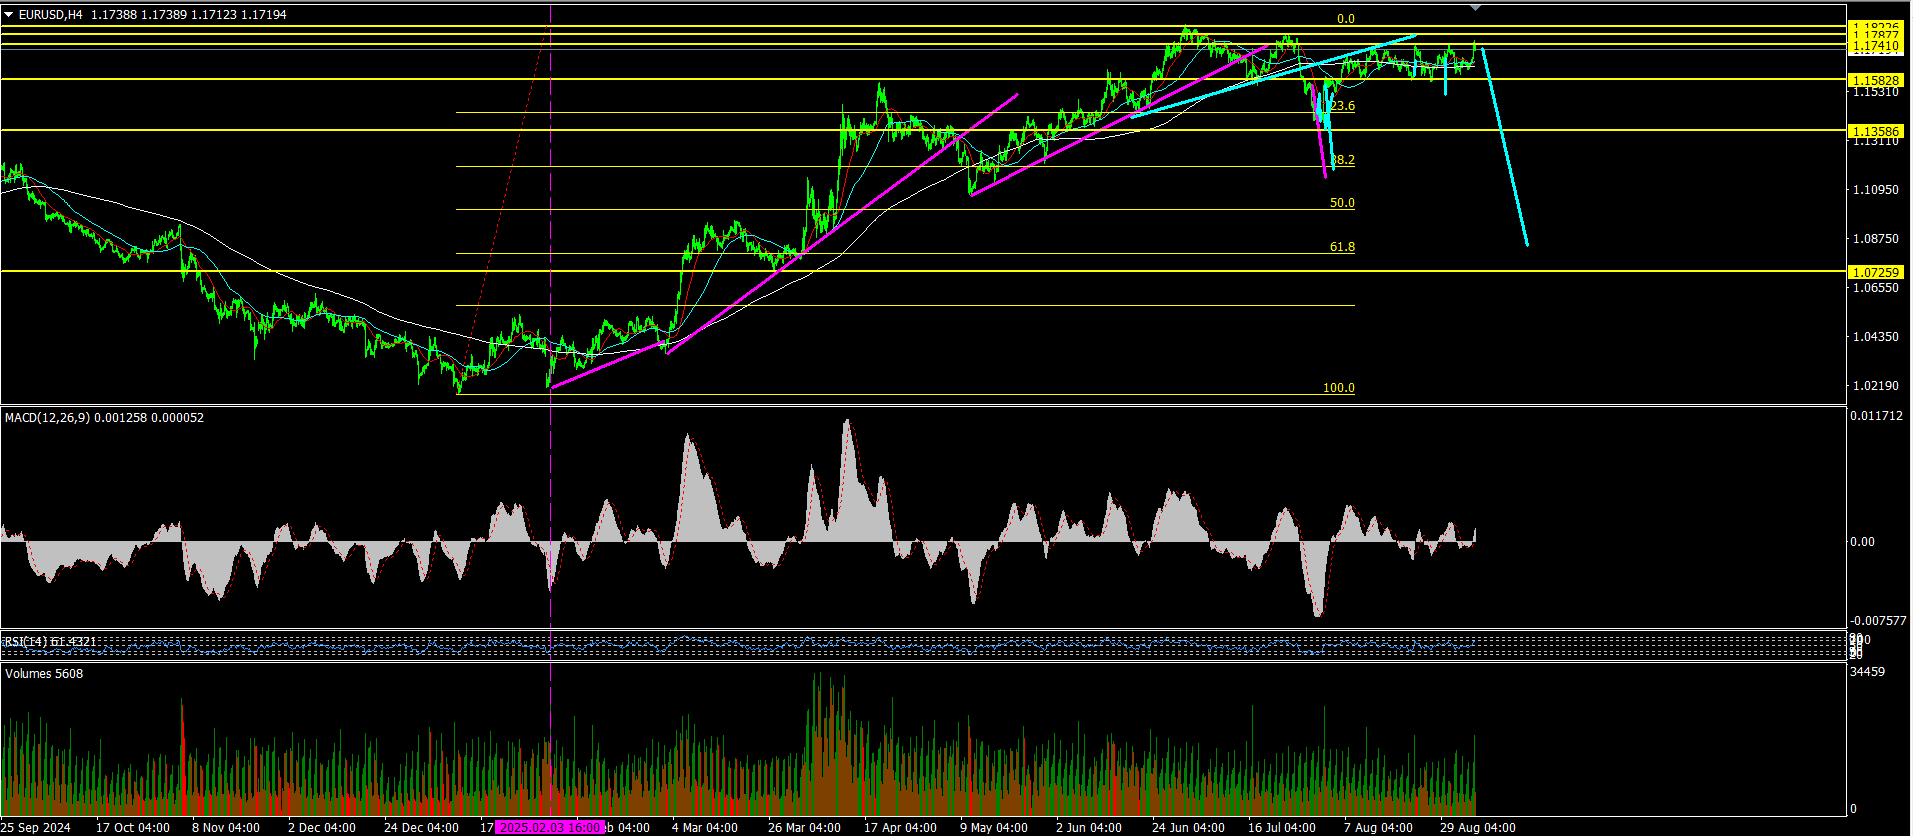Click the Fibonacci 61.8 level label
1913x836 pixels.
[x=1342, y=247]
